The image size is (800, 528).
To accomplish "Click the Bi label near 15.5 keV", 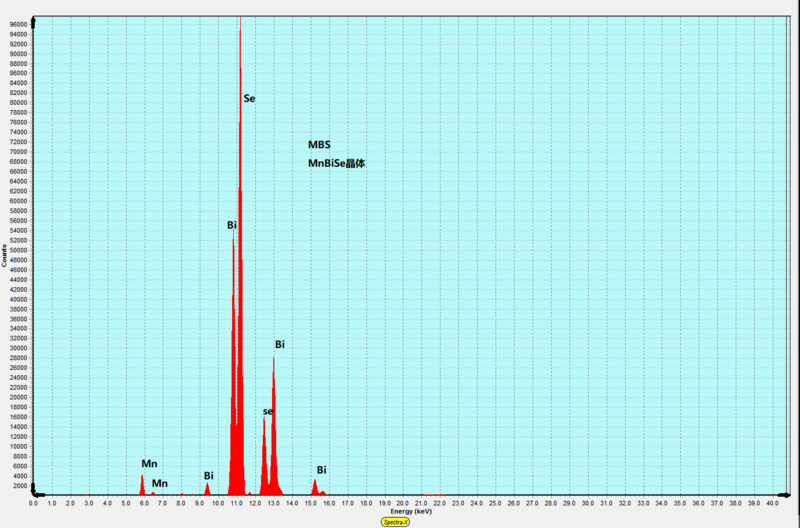I will pos(322,470).
